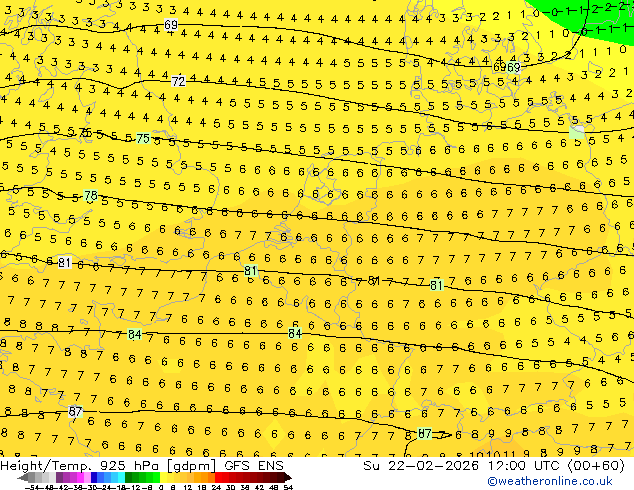Image resolution: width=634 pixels, height=490 pixels.
Task: Click the 54 value on legend scale
Action: click(288, 487)
